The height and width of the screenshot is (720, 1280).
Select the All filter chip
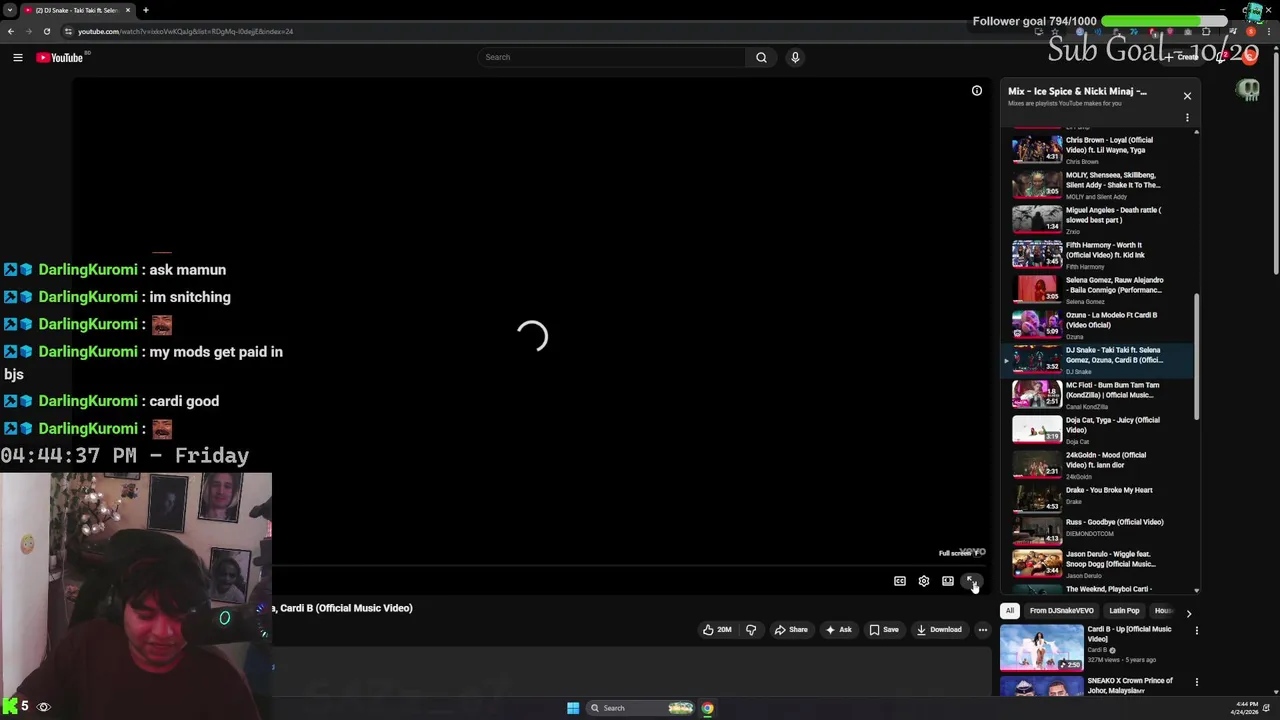[1010, 611]
